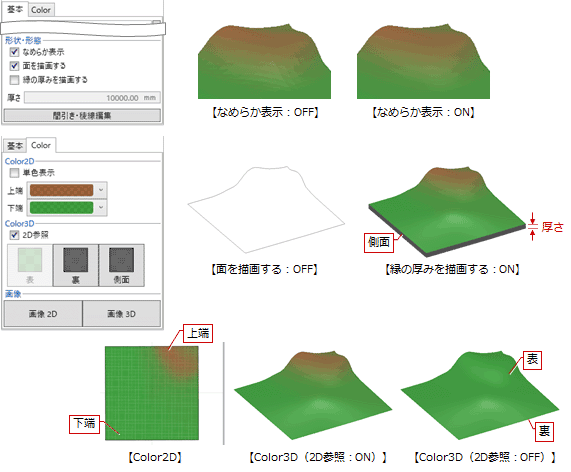Click the 間引き・稜線編集 button
This screenshot has height=472, width=571.
tap(82, 115)
